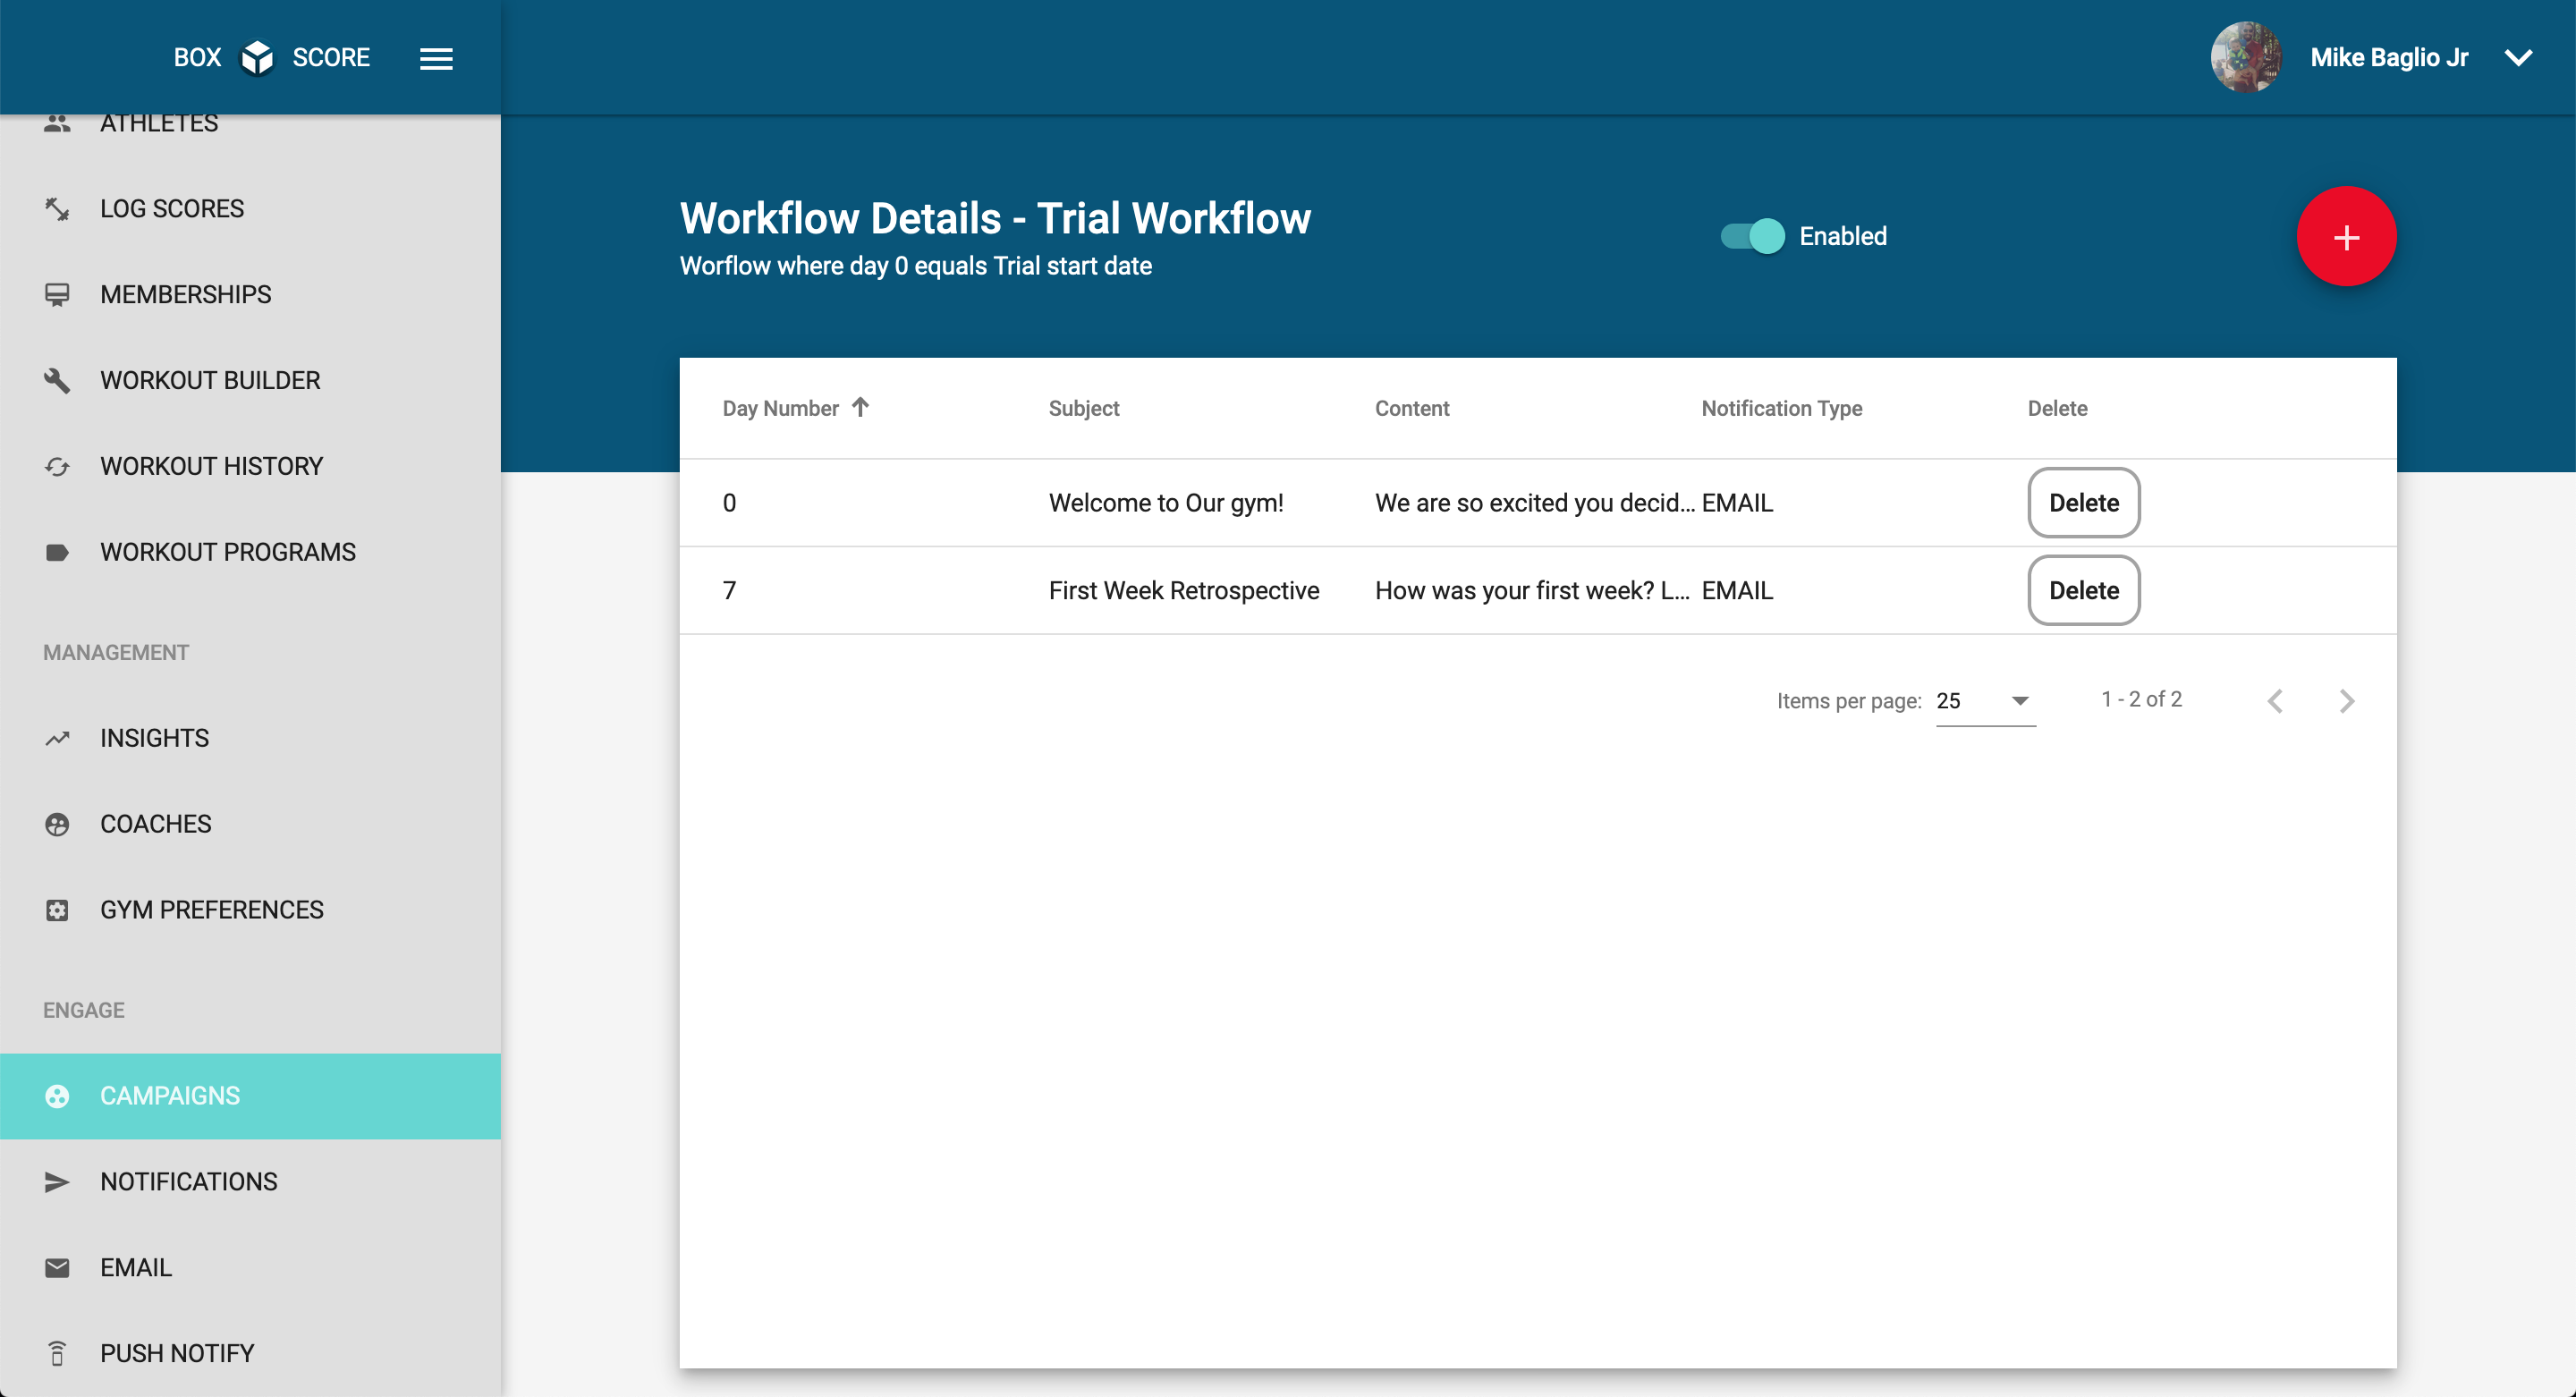Screen dimensions: 2576x1397
Task: Click the Push Notify sidebar icon
Action: coord(58,1354)
